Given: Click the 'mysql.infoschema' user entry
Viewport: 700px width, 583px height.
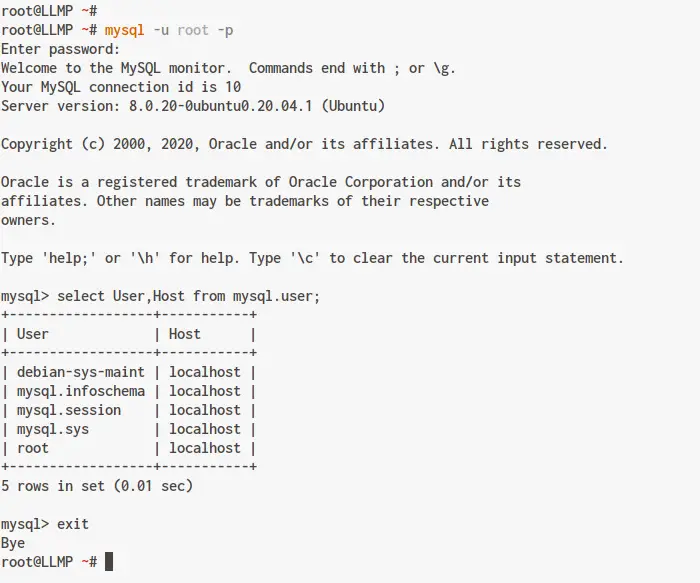Looking at the screenshot, I should click(x=80, y=391).
